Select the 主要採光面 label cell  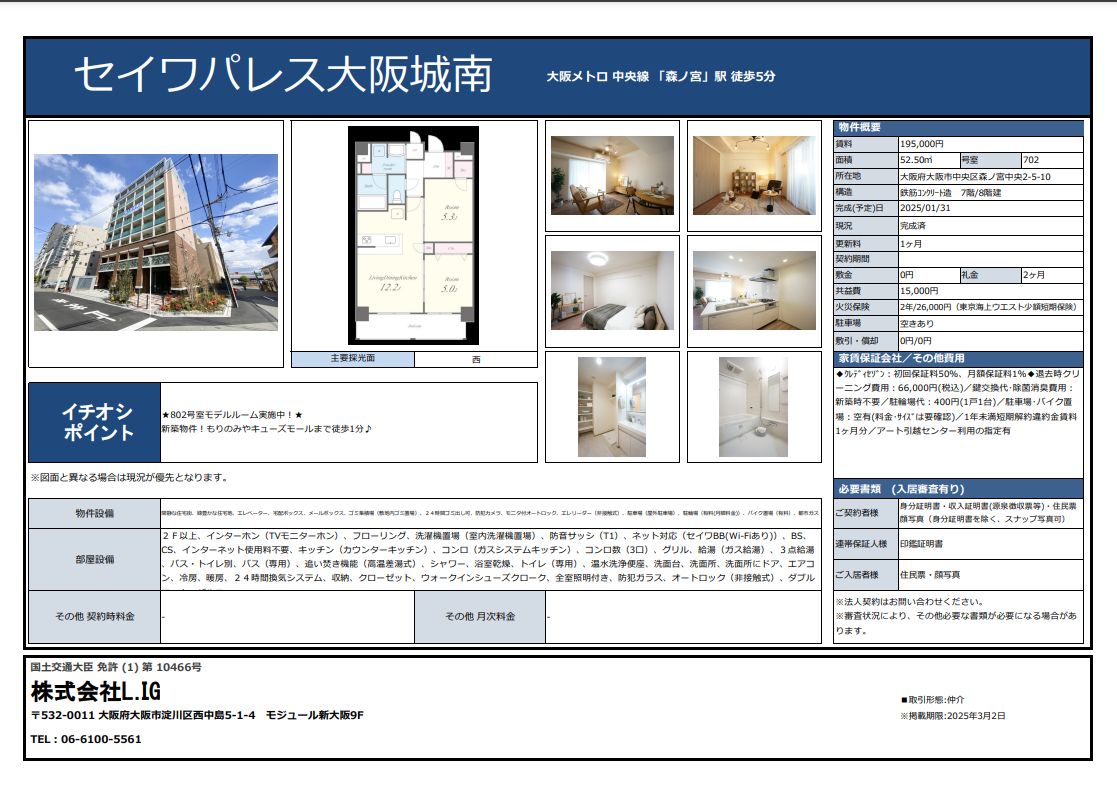click(352, 359)
